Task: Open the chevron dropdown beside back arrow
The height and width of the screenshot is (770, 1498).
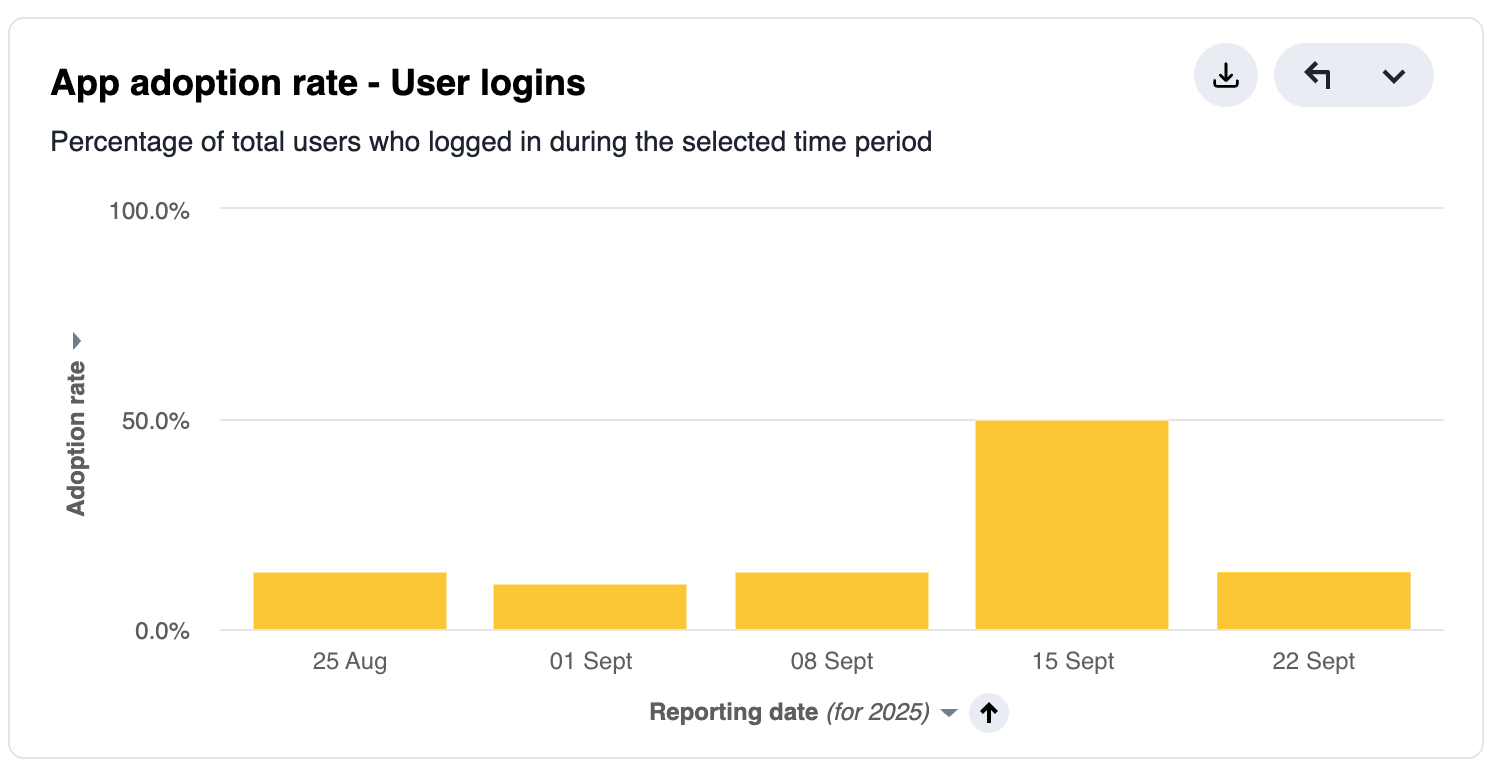Action: (1394, 76)
